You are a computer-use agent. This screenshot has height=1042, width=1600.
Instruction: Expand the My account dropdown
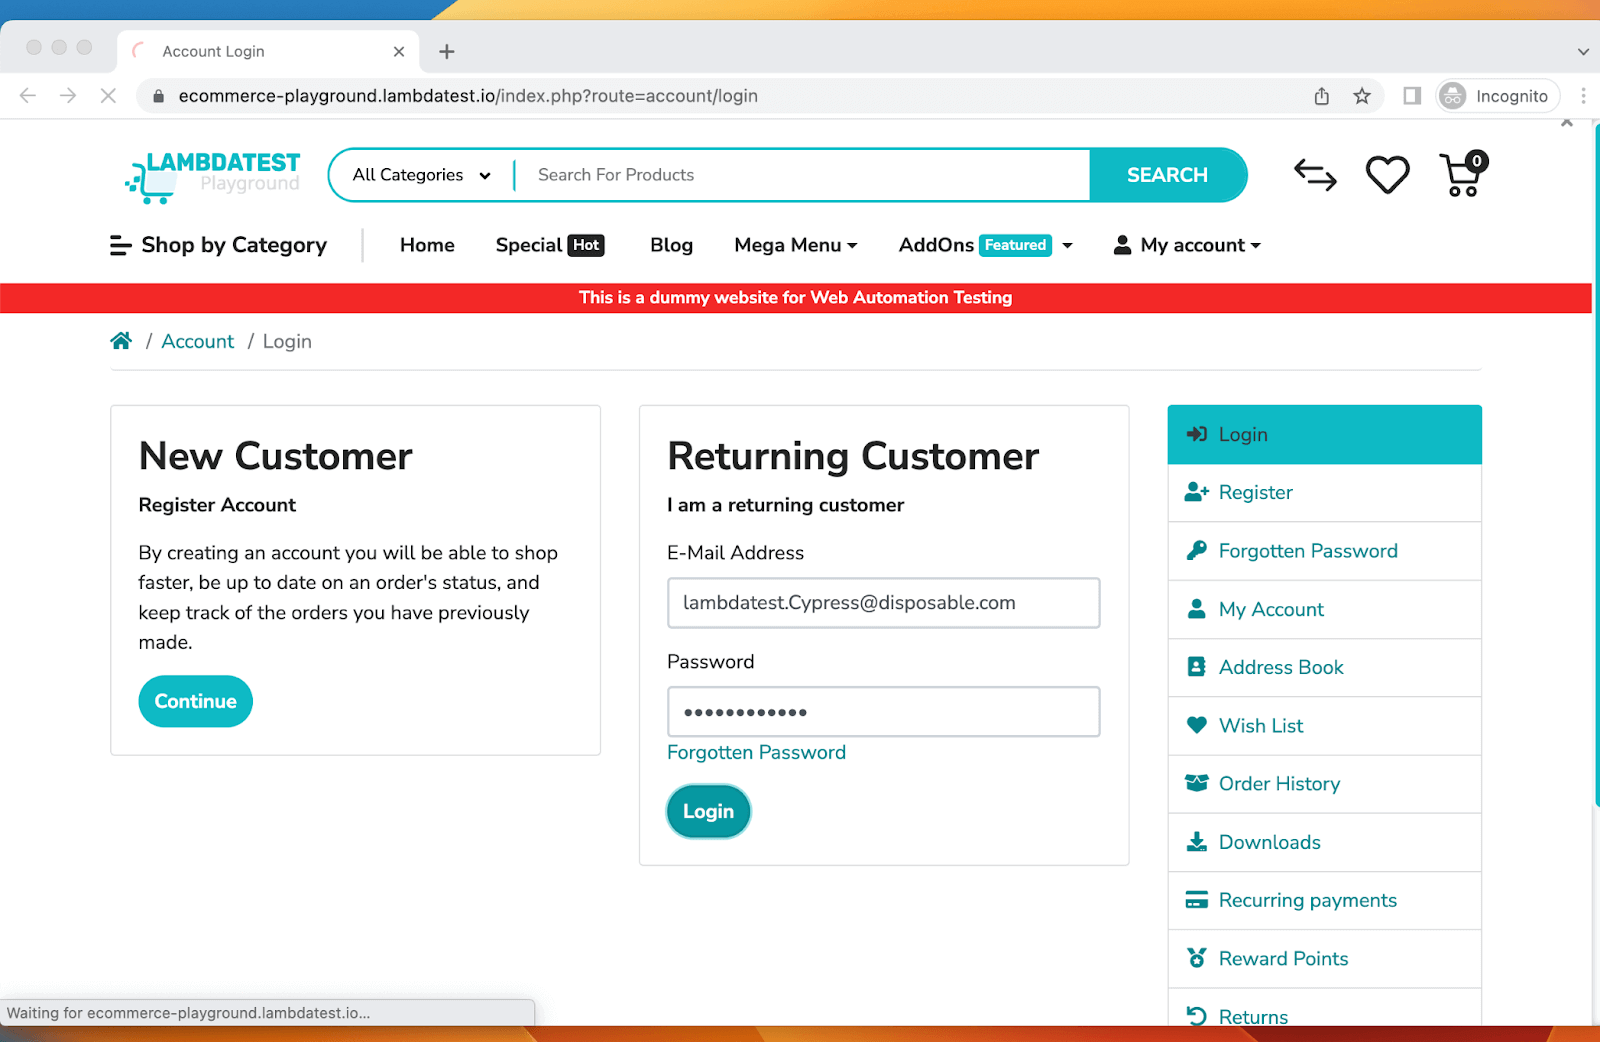1187,245
